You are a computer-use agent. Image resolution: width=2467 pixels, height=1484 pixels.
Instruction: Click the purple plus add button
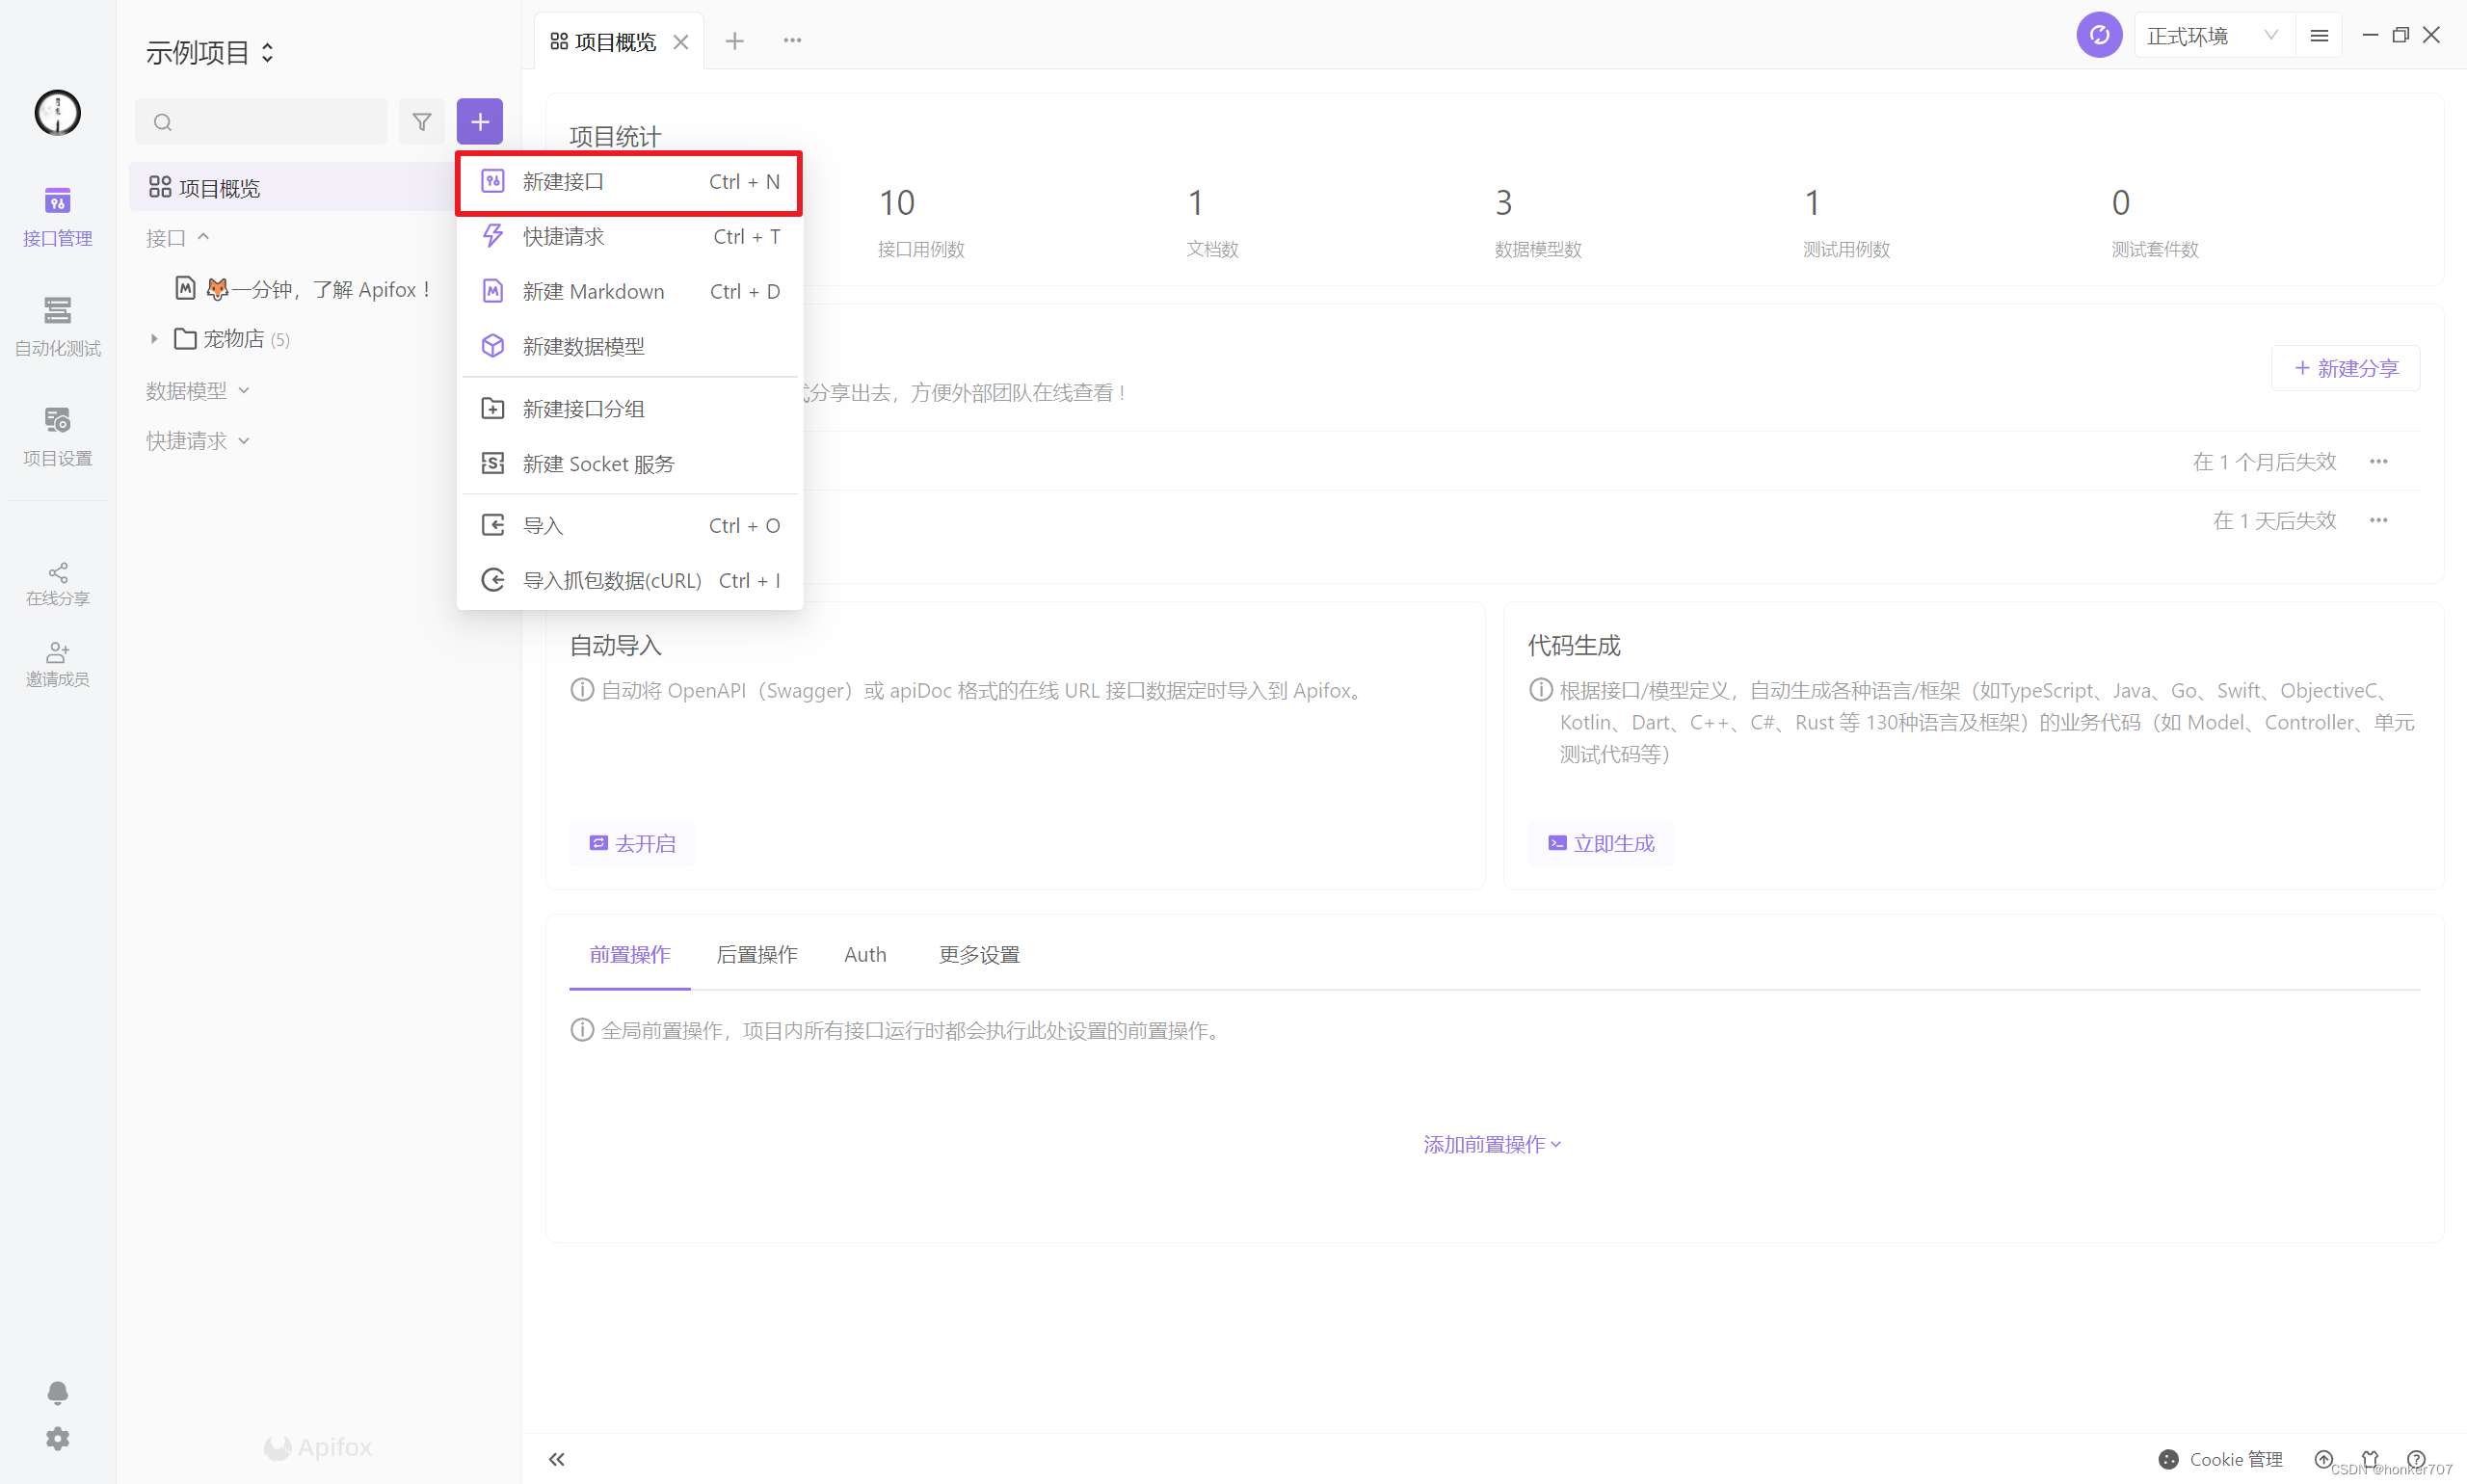(479, 122)
